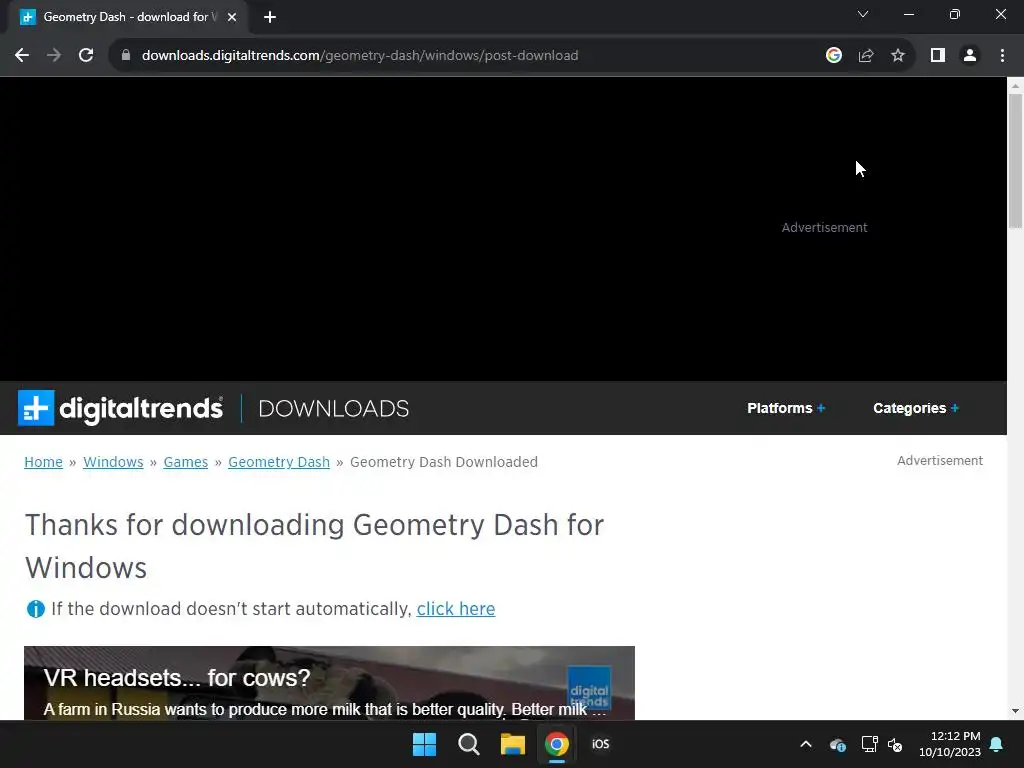The image size is (1024, 768).
Task: Click the forward navigation arrow
Action: 54,56
